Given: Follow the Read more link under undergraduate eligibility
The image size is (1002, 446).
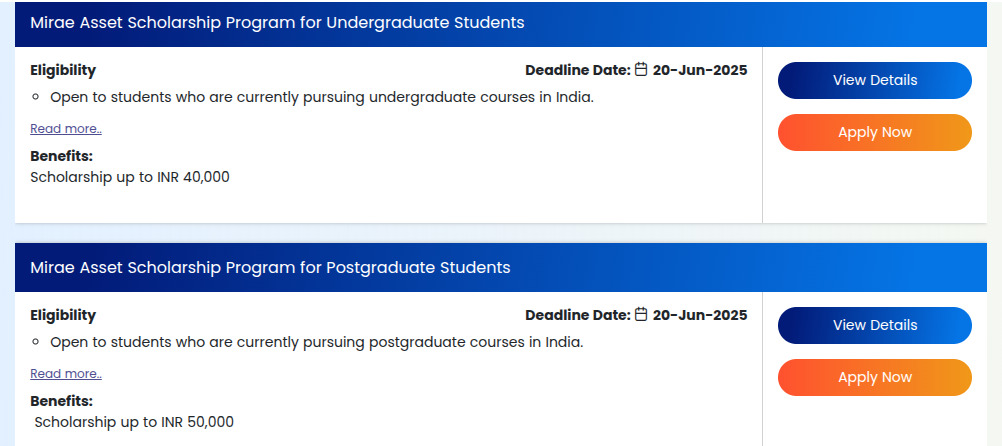Looking at the screenshot, I should [x=66, y=129].
